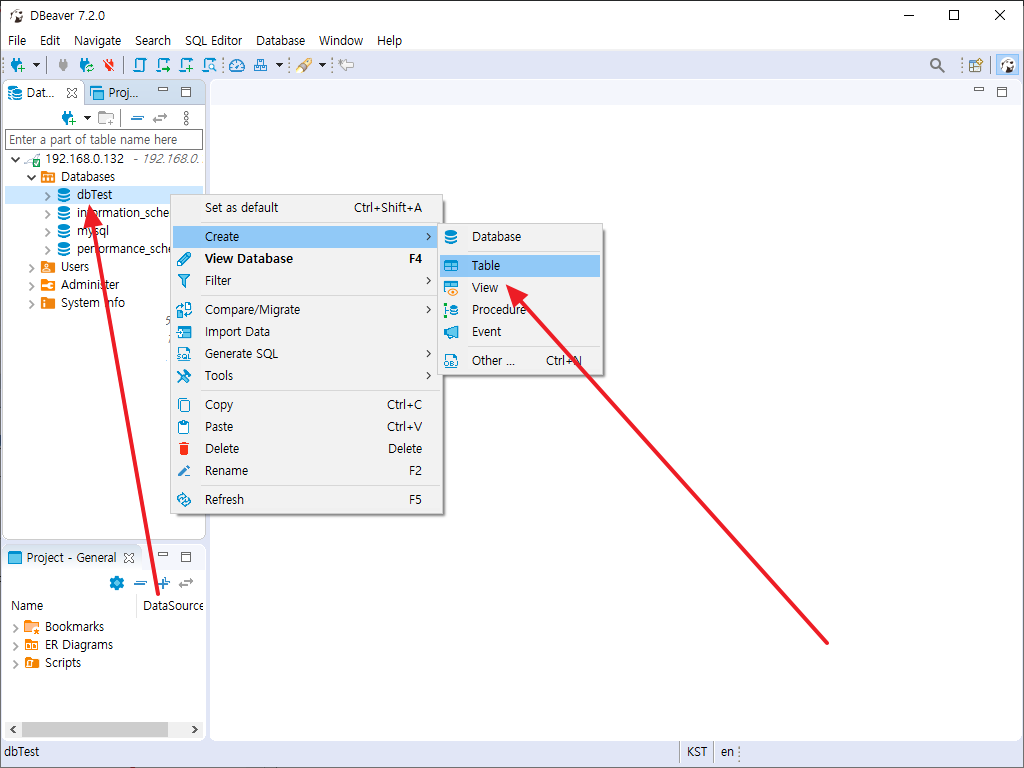Click the scrollbar right arrow in Project panel

pyautogui.click(x=195, y=729)
